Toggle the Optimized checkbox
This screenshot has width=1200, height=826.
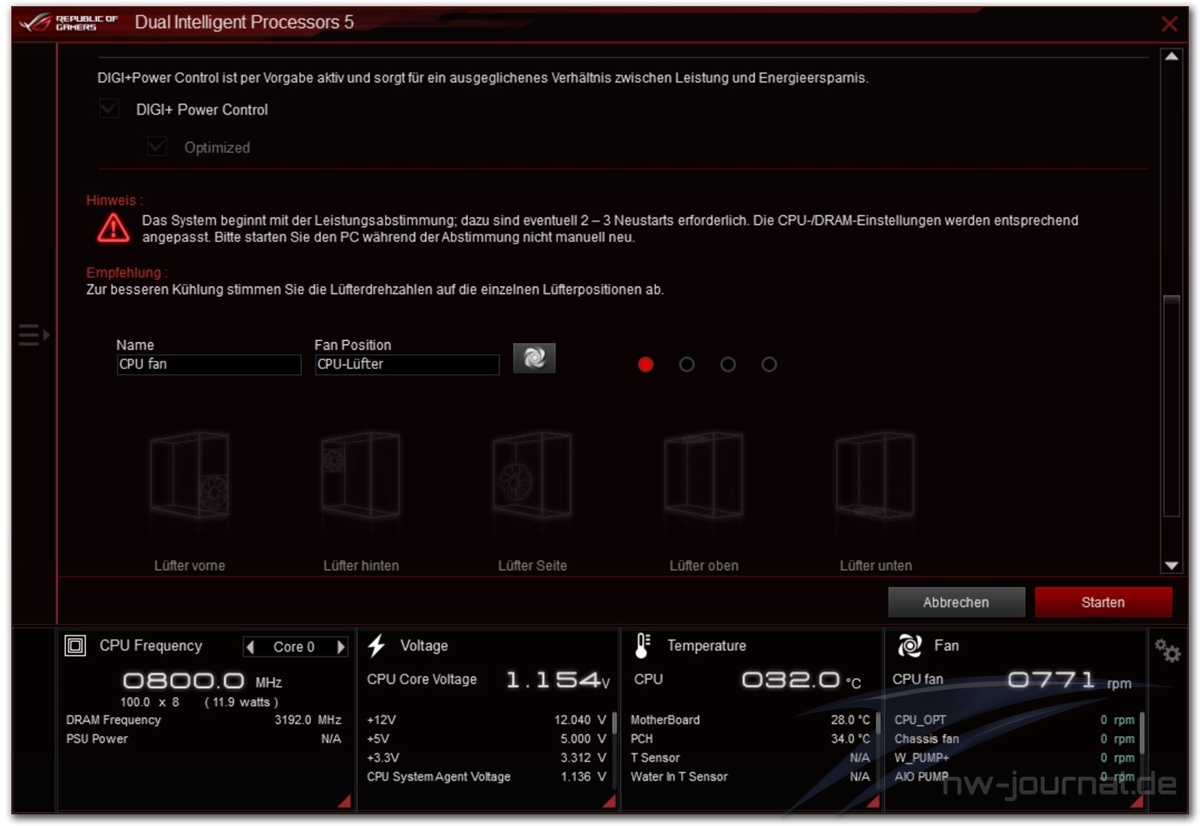pyautogui.click(x=157, y=147)
